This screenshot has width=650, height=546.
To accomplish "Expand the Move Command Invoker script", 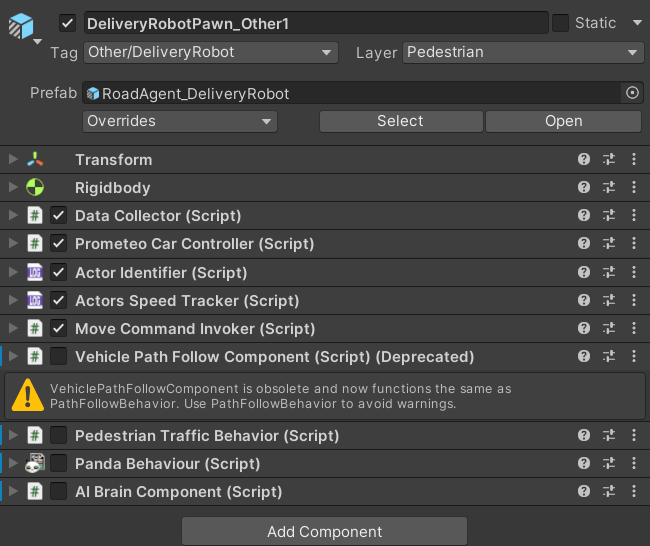I will (x=13, y=328).
